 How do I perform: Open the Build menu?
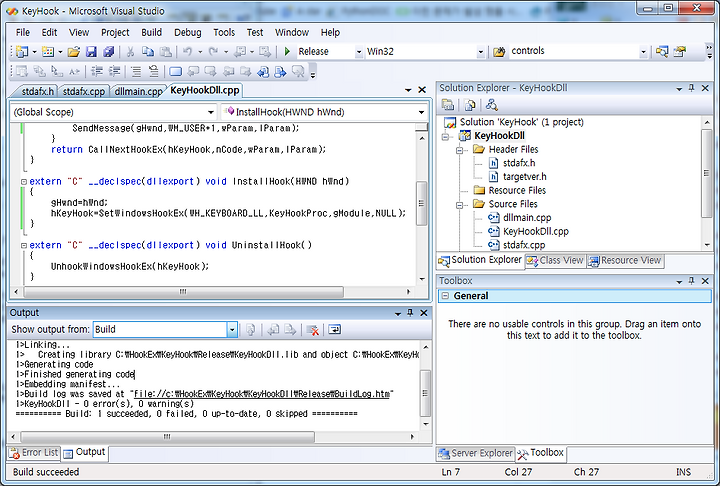coord(152,32)
